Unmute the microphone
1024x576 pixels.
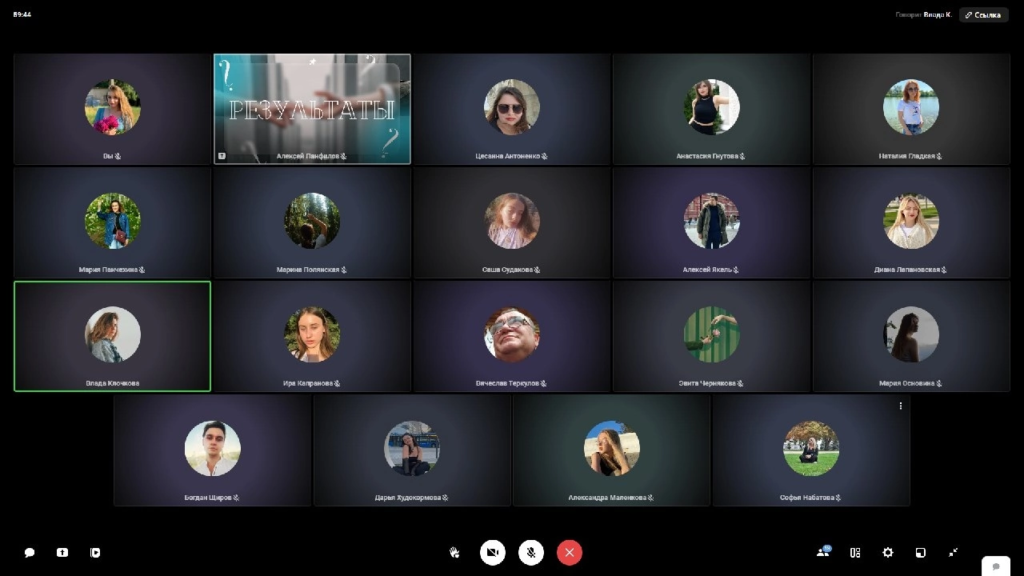pyautogui.click(x=531, y=552)
